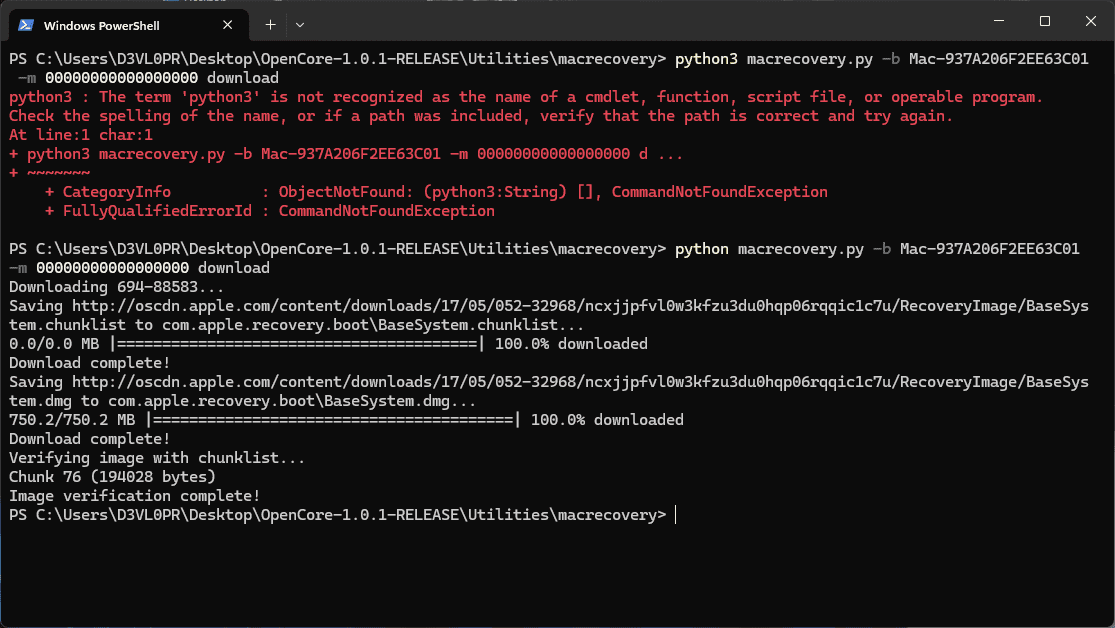This screenshot has height=628, width=1115.
Task: Click at the blinking cursor prompt line
Action: click(676, 515)
